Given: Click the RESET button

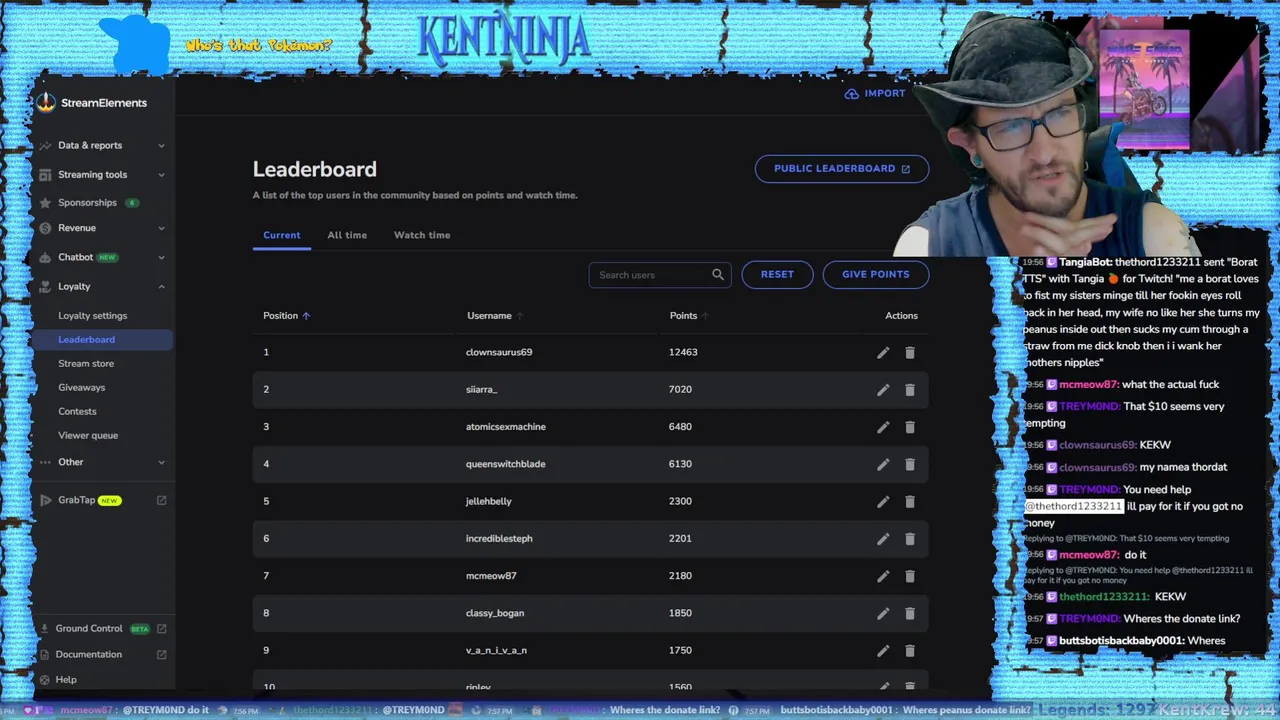Looking at the screenshot, I should tap(777, 274).
